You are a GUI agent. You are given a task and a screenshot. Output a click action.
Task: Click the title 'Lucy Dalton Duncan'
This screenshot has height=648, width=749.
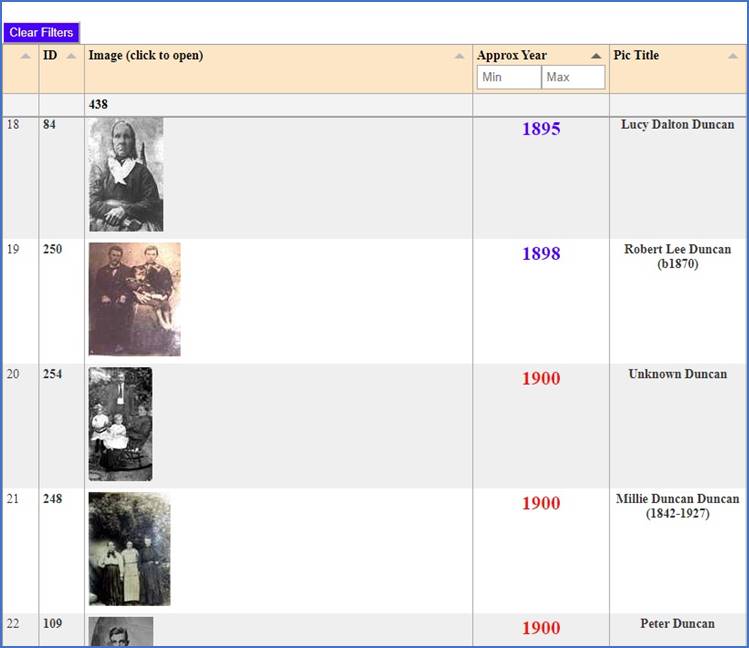click(677, 125)
